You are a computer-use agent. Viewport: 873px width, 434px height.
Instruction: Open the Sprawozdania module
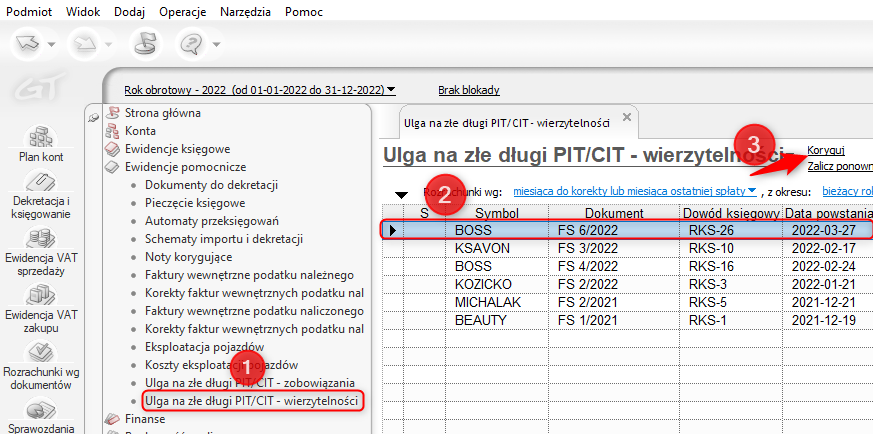tap(40, 416)
